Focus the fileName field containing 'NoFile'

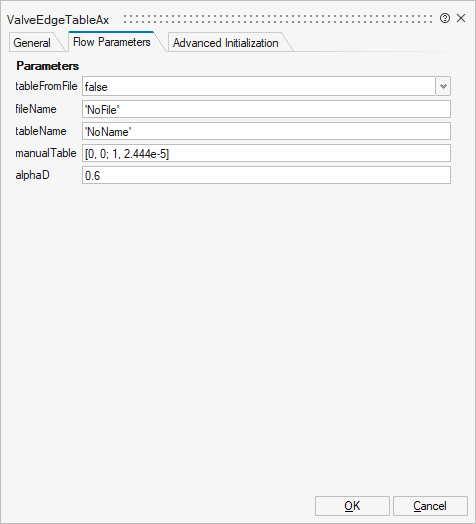[x=266, y=109]
